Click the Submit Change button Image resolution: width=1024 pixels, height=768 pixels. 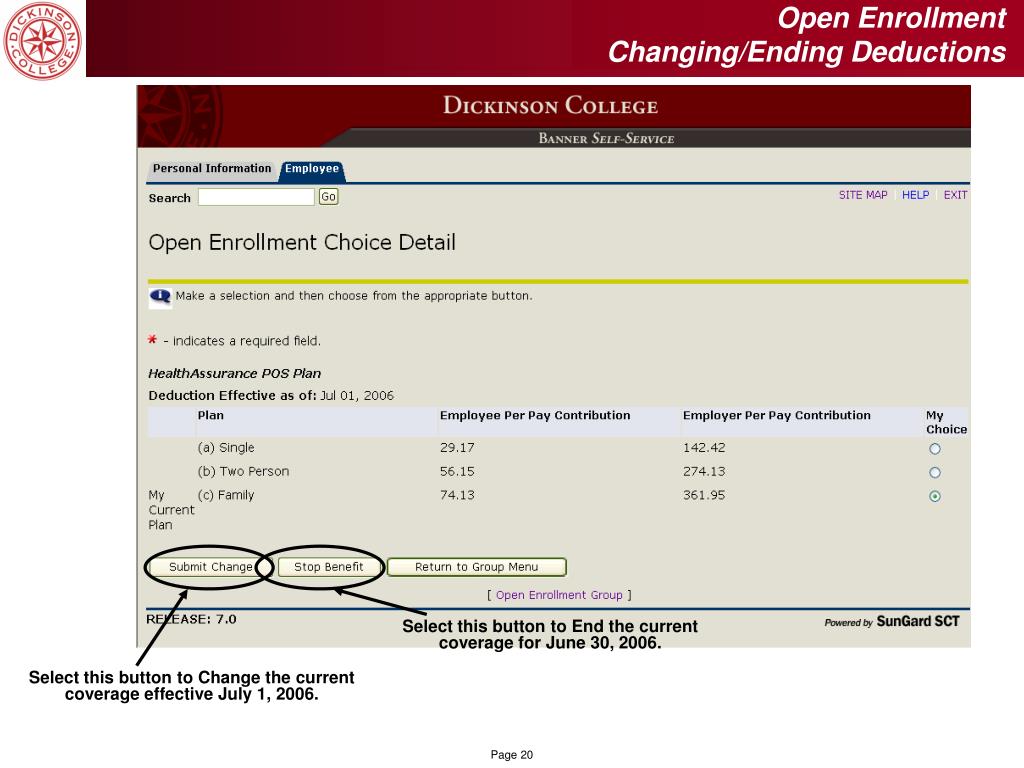tap(210, 567)
